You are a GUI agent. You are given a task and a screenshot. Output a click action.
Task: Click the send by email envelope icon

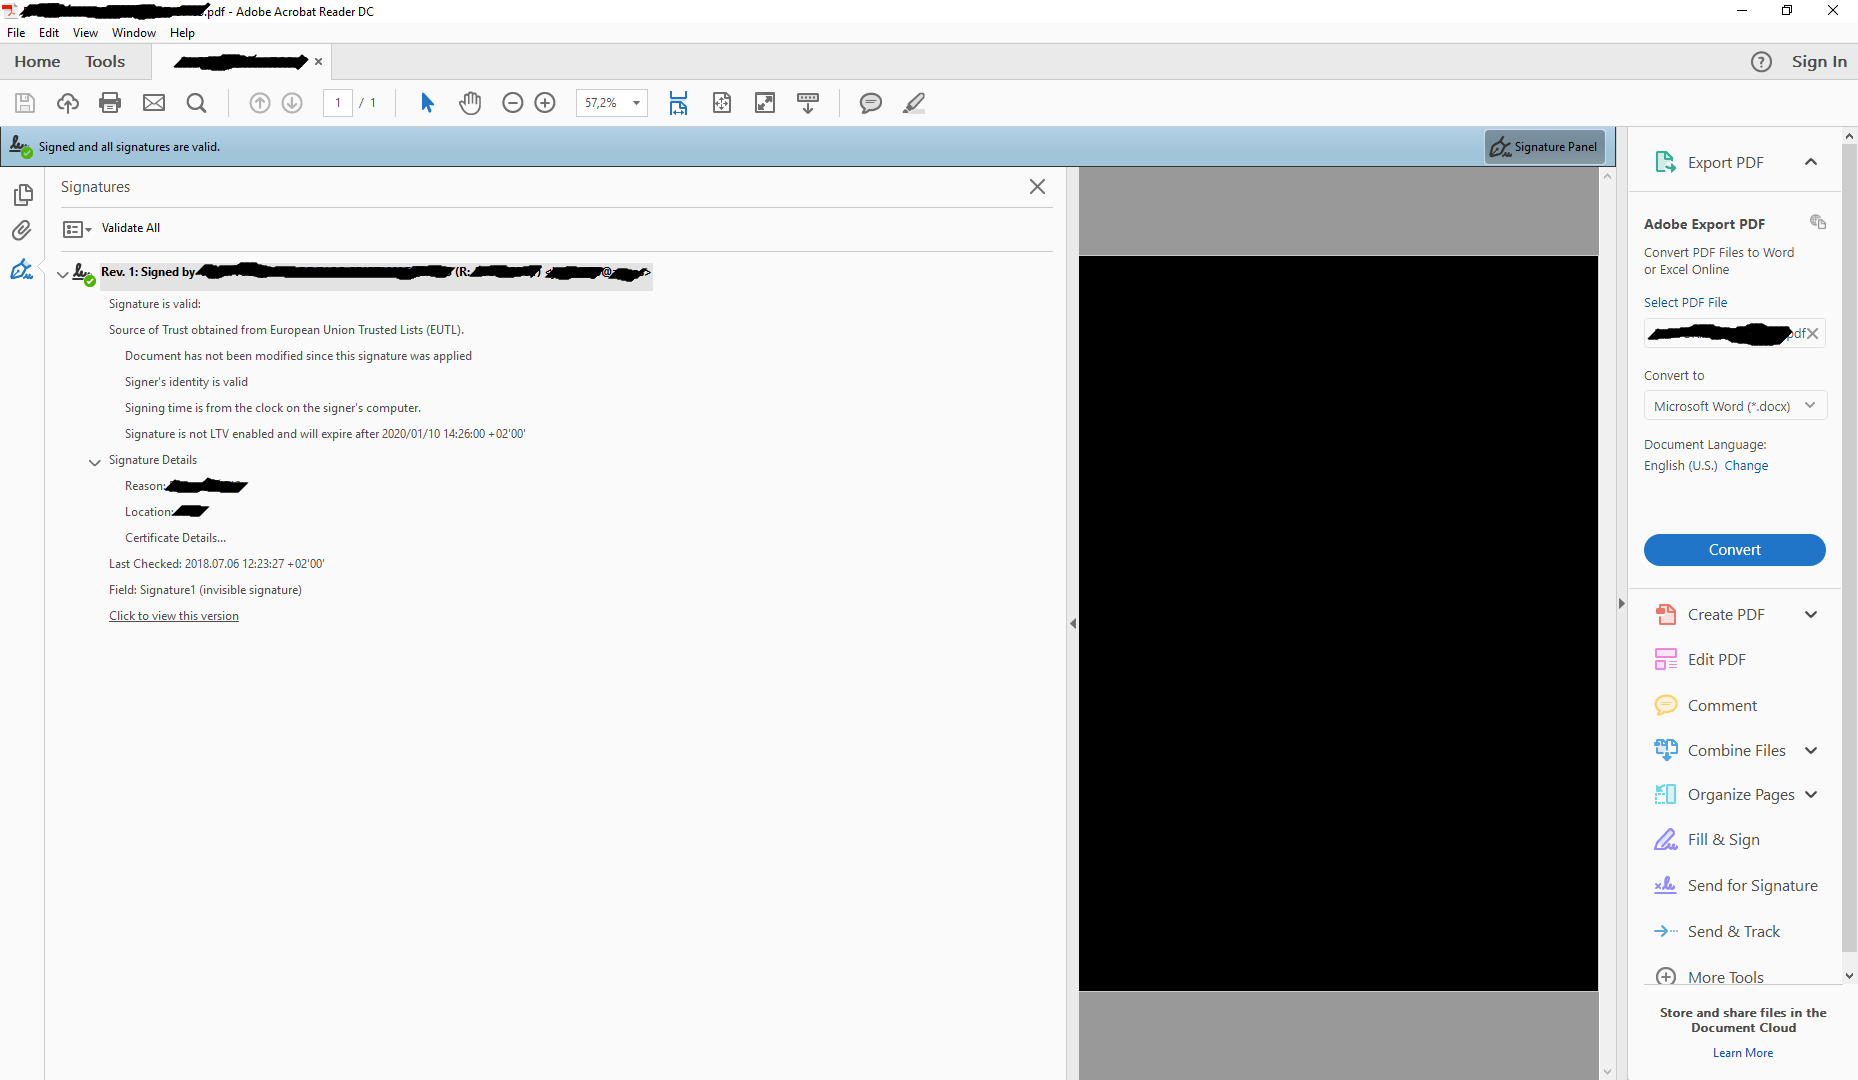pos(154,103)
